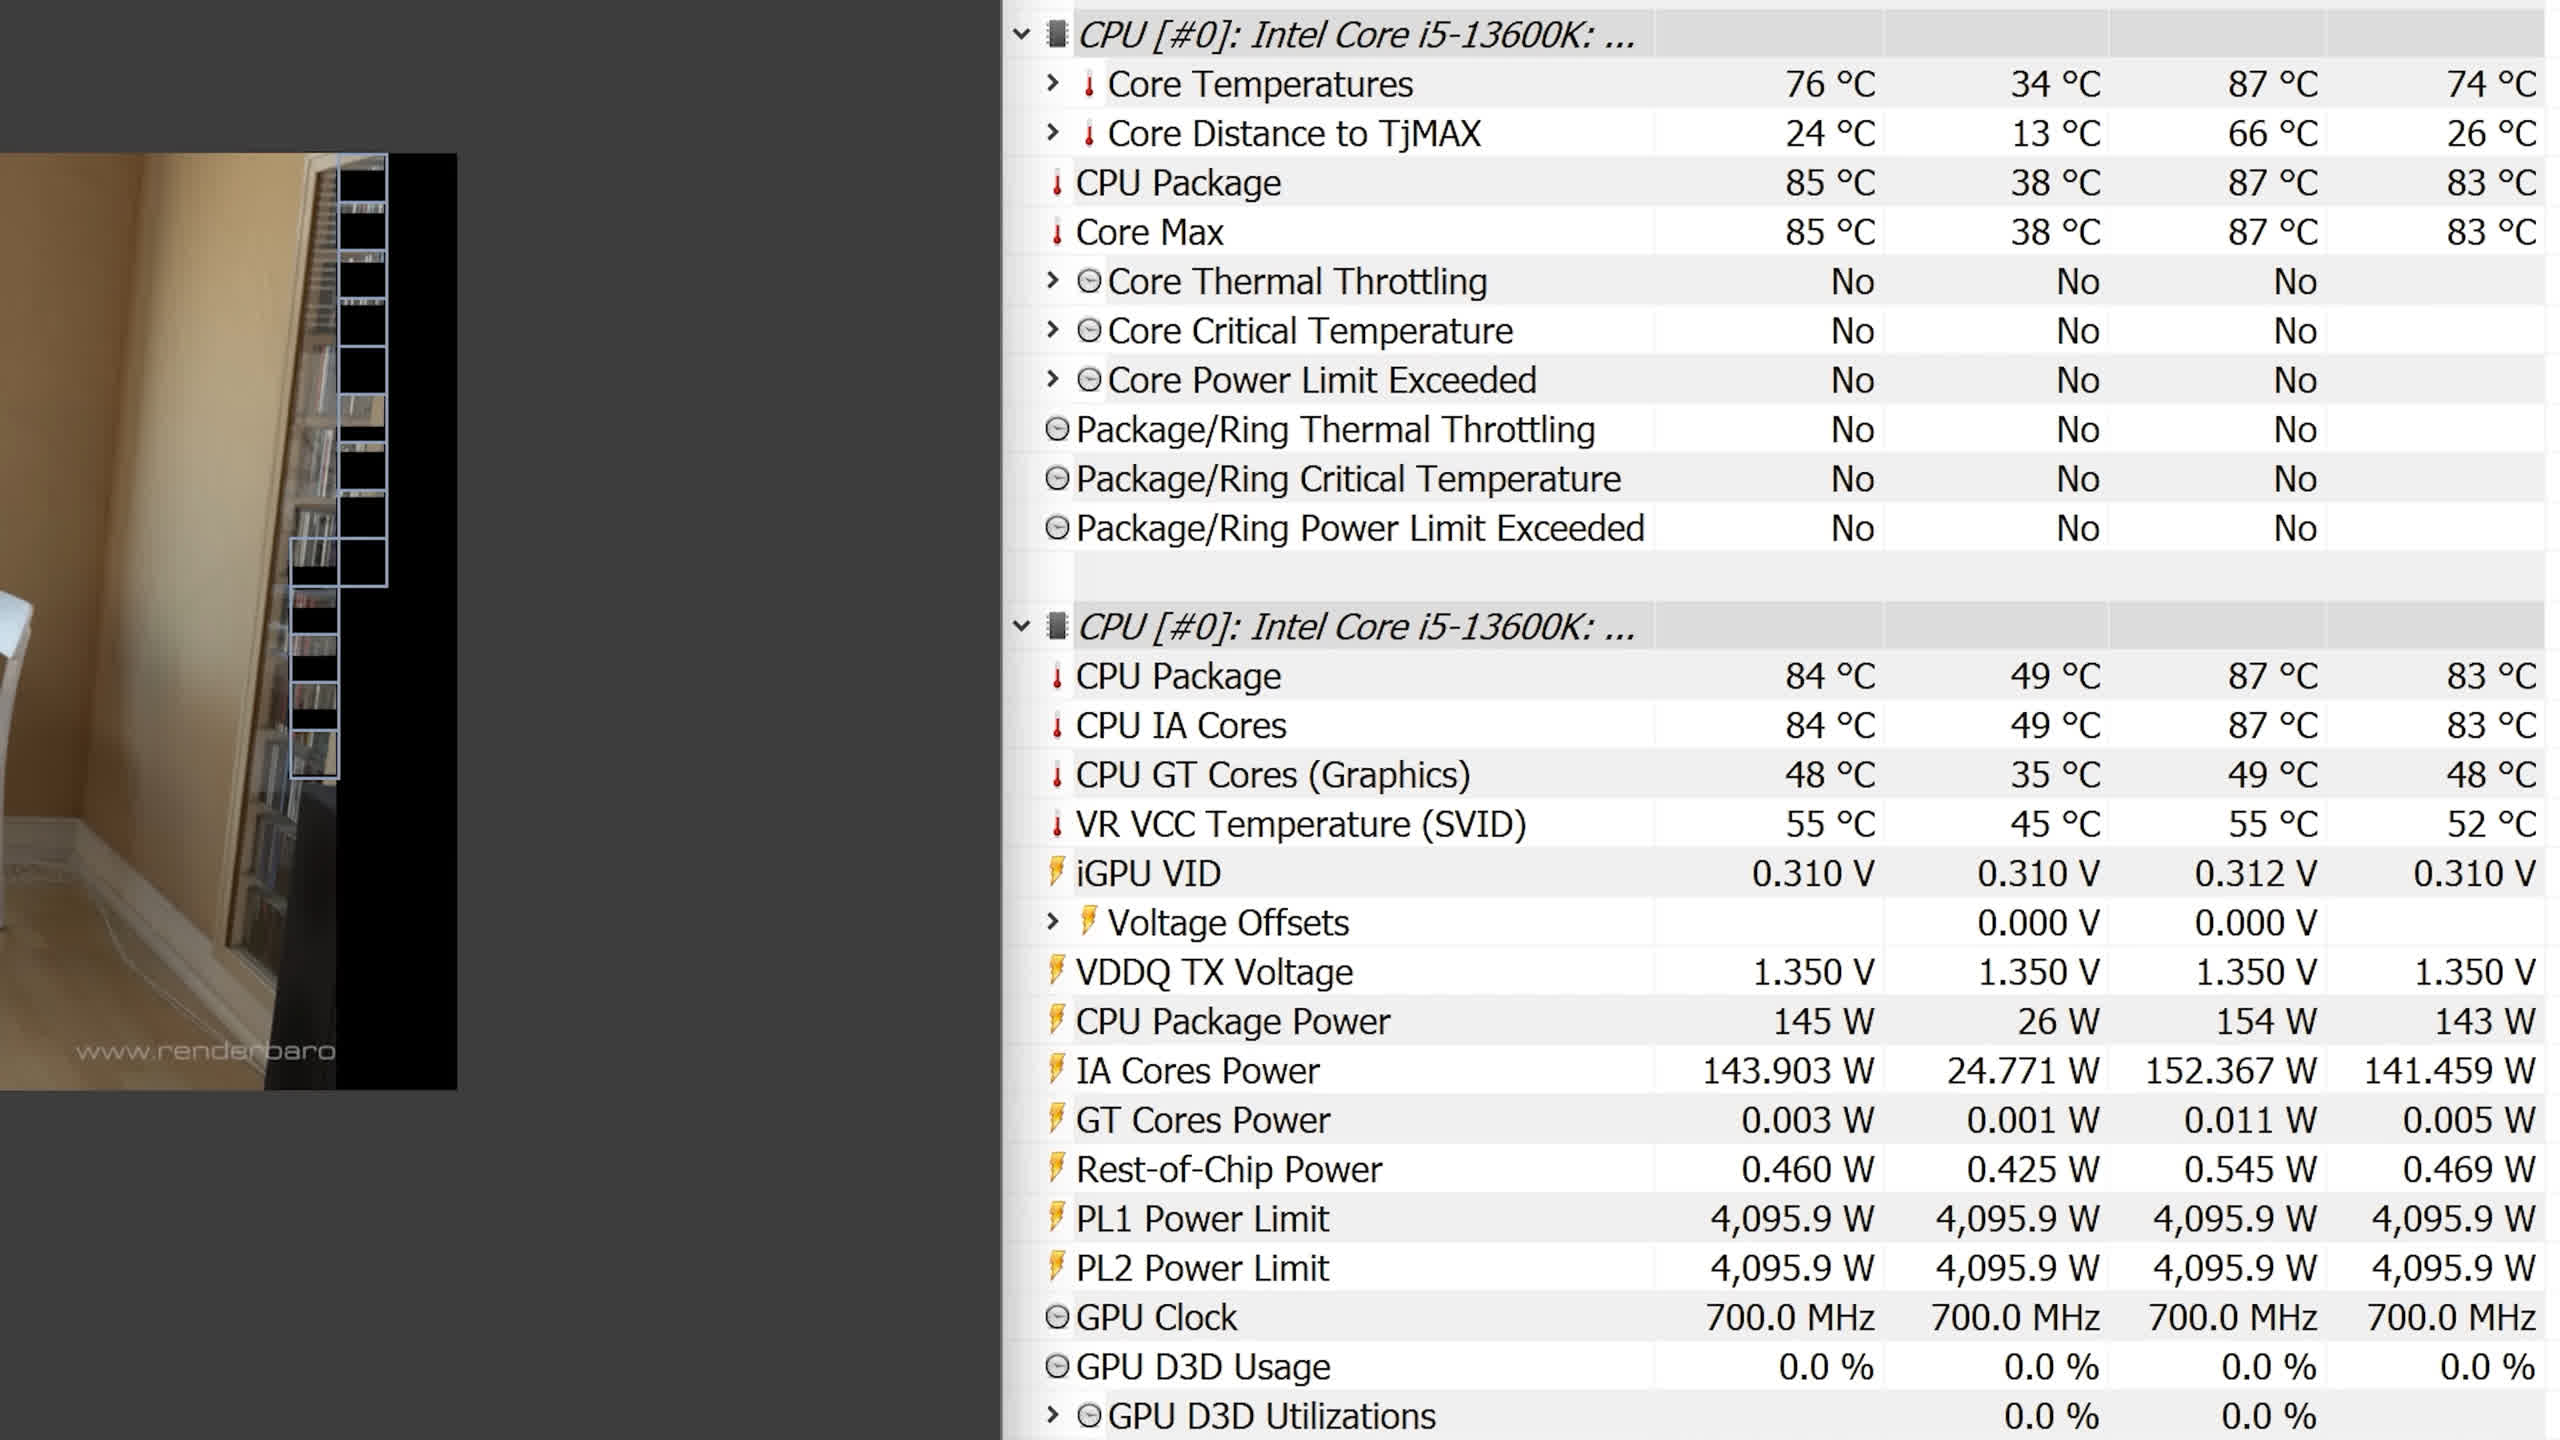Expand Core Distance to TjMAX row
The image size is (2560, 1440).
click(x=1052, y=133)
